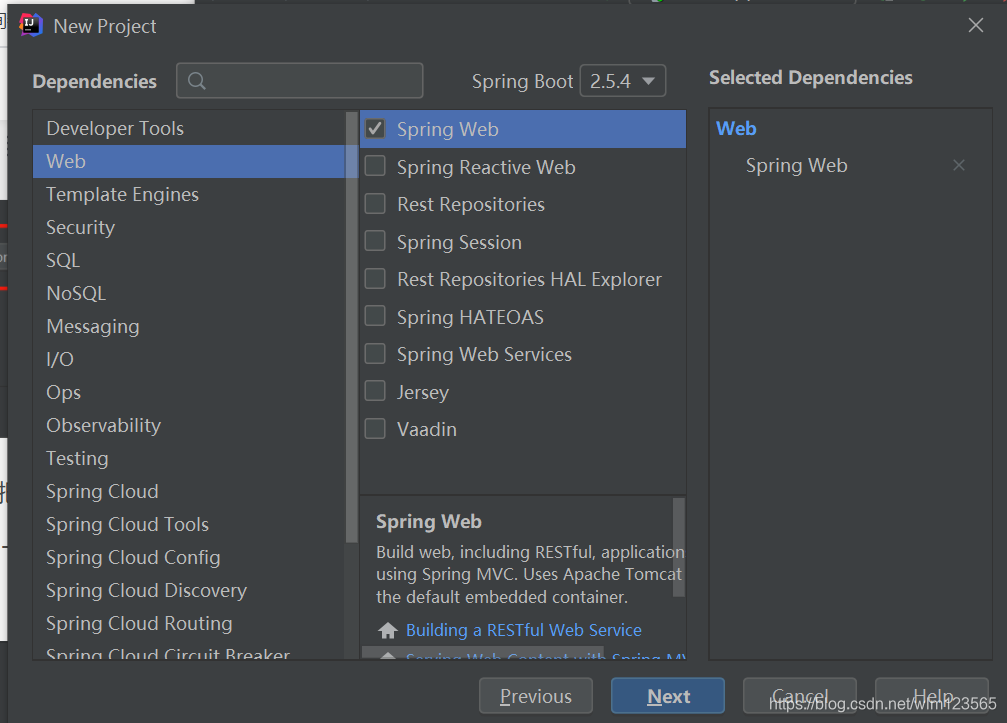This screenshot has height=723, width=1007.
Task: Click the Spring Reactive Web label
Action: pyautogui.click(x=486, y=168)
